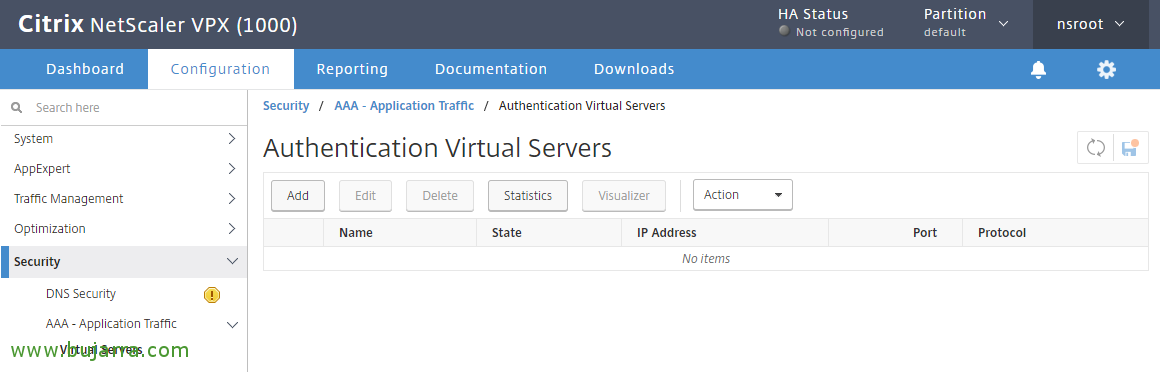Screen dimensions: 1160x372
Task: Collapse the Security section
Action: [x=124, y=262]
